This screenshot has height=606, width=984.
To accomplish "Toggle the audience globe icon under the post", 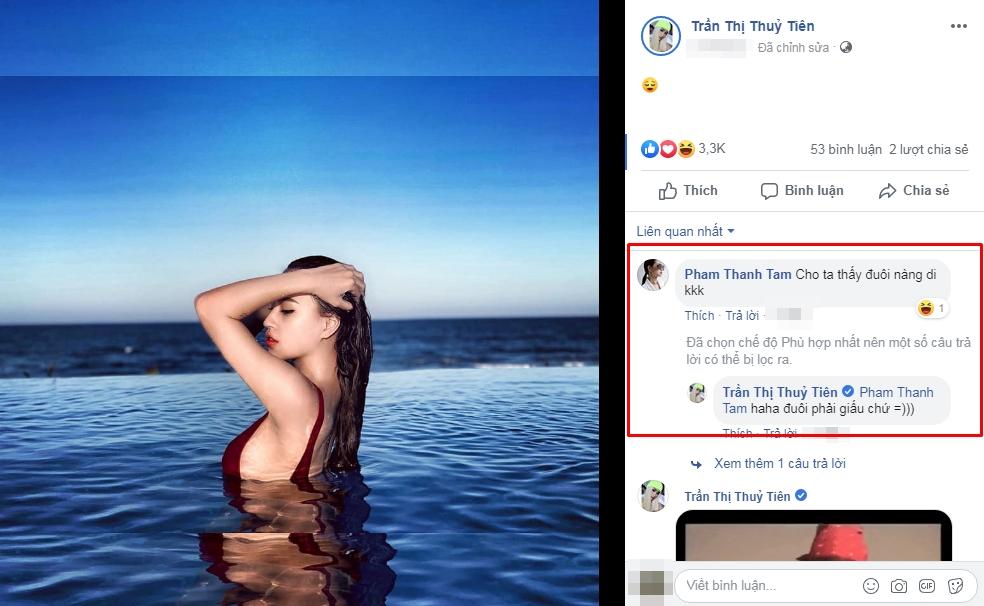I will click(x=846, y=47).
